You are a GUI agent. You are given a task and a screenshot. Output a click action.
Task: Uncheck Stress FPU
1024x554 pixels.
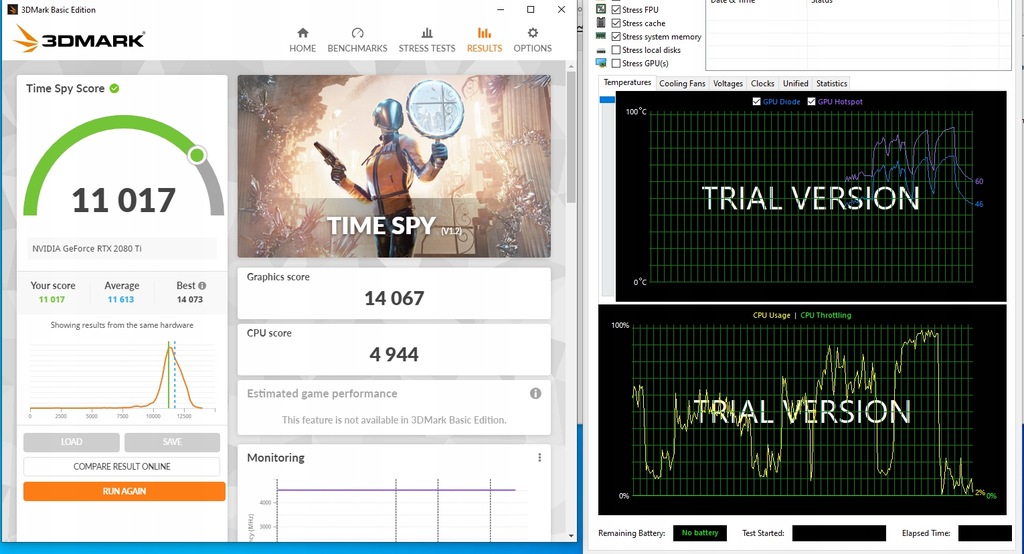tap(616, 10)
